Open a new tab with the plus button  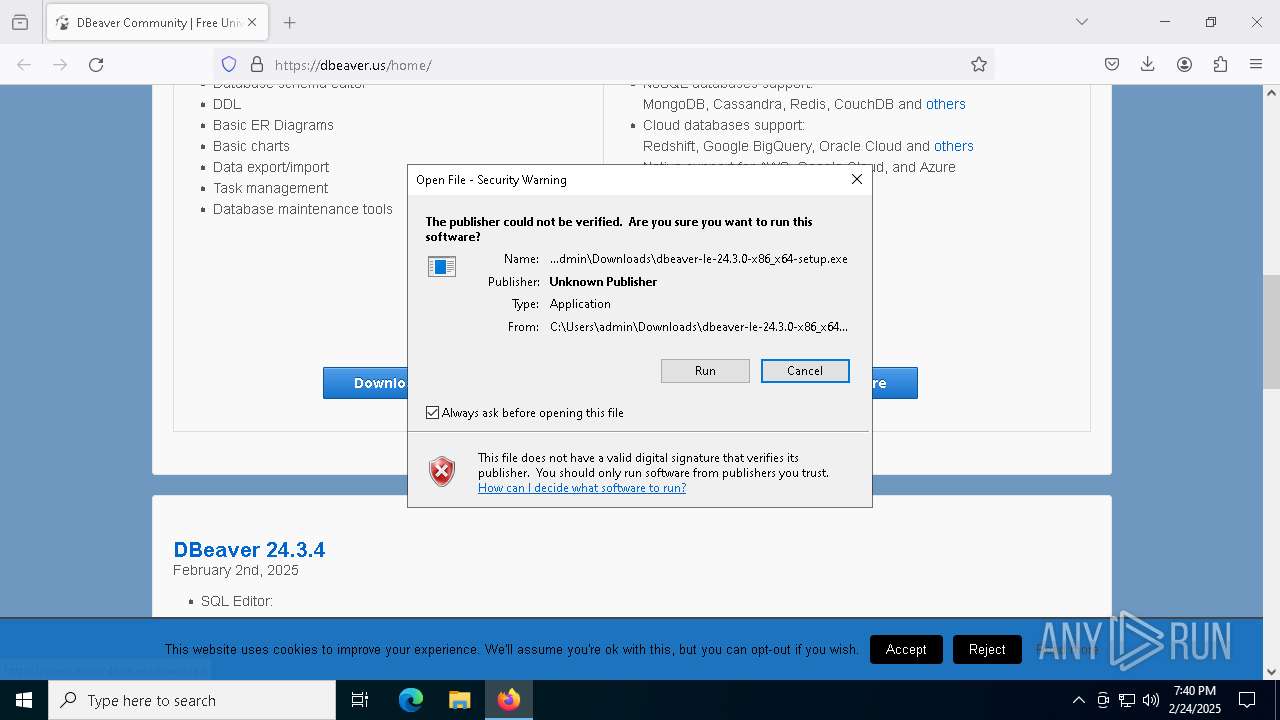tap(289, 22)
